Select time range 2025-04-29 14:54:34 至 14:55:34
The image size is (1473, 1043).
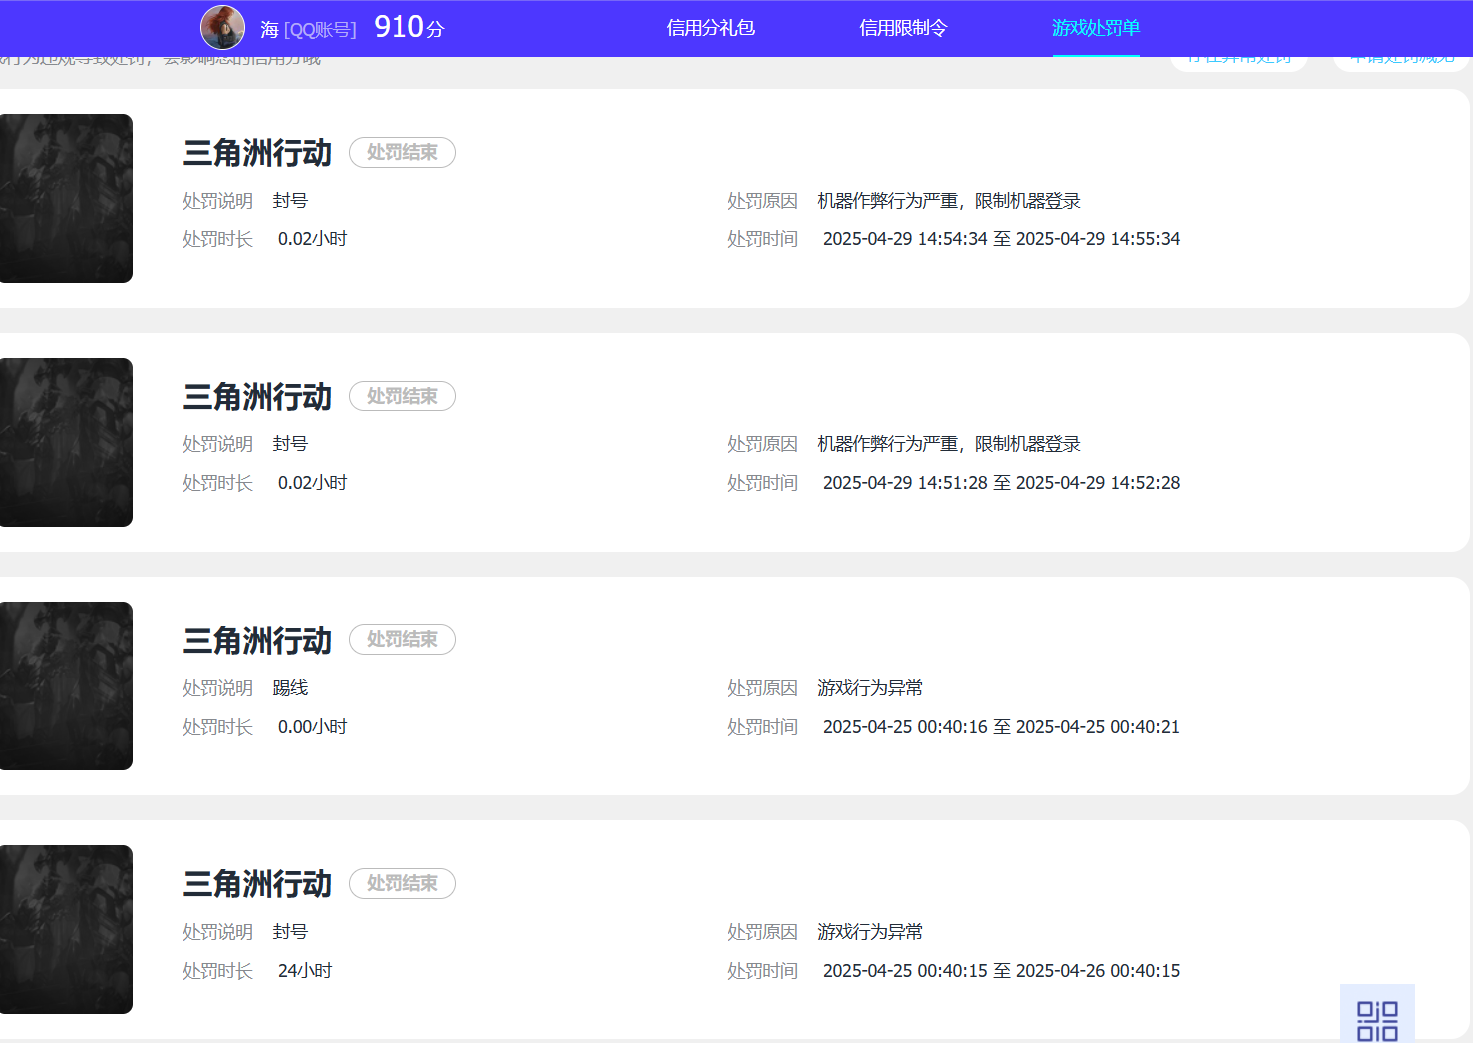tap(1001, 239)
